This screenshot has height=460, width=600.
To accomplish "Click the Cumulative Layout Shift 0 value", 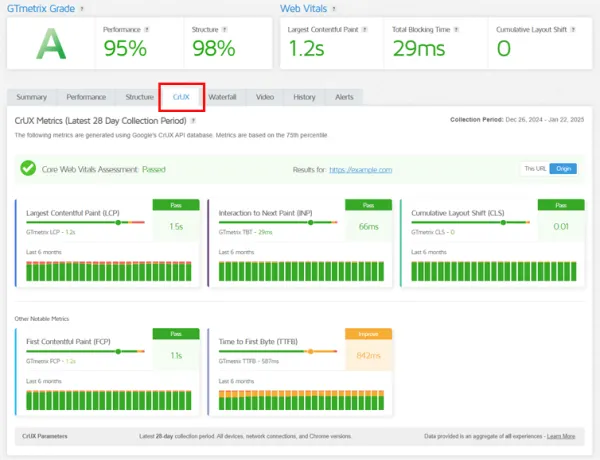I will [x=504, y=49].
